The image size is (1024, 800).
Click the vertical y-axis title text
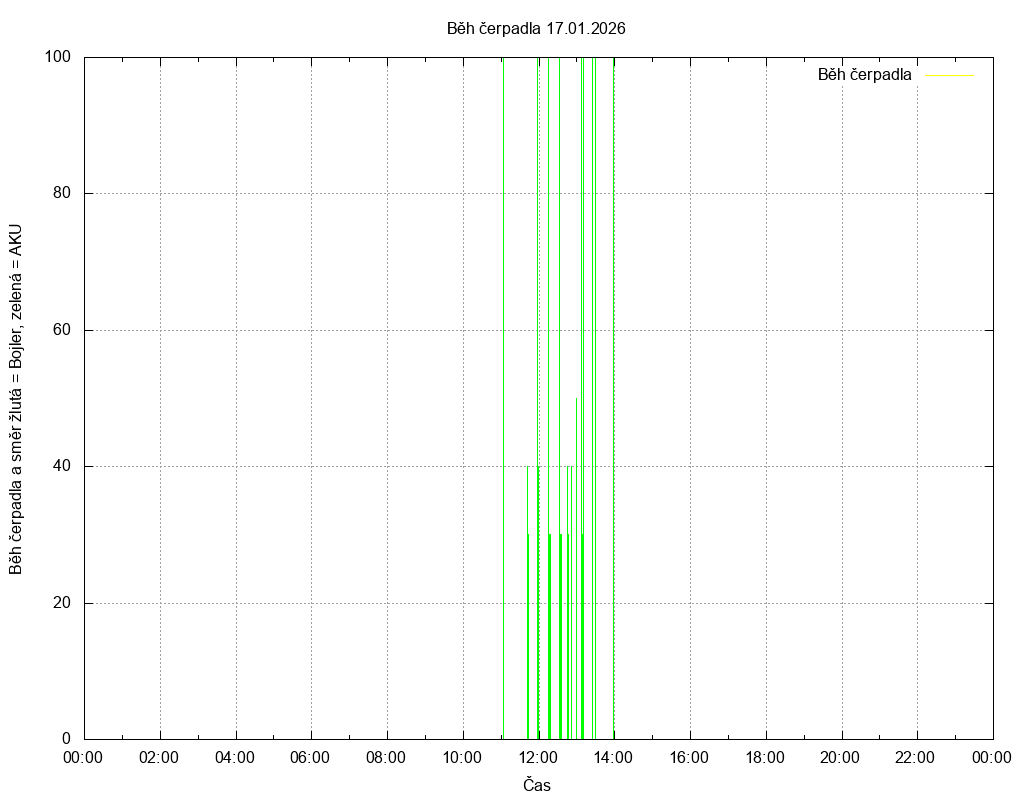click(16, 398)
